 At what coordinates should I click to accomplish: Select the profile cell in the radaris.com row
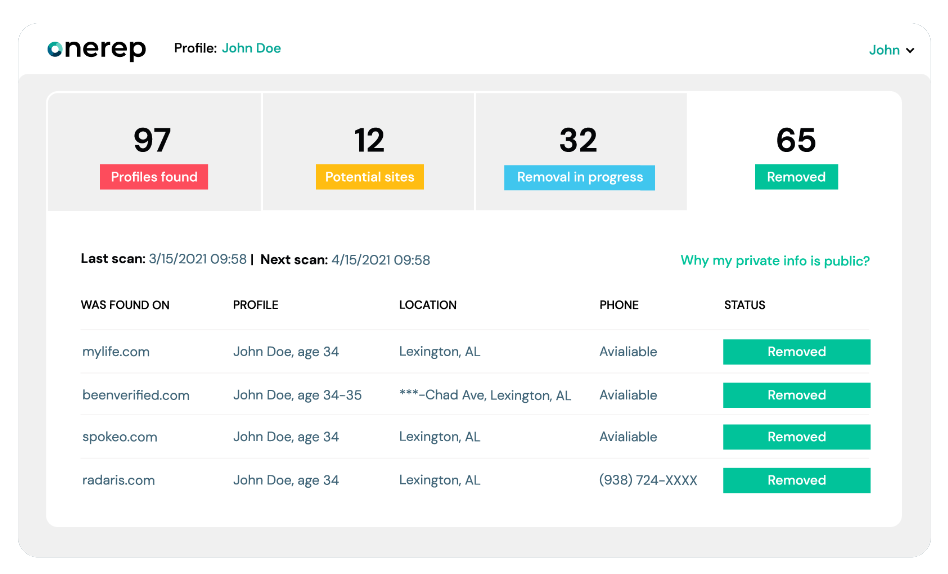pyautogui.click(x=286, y=480)
